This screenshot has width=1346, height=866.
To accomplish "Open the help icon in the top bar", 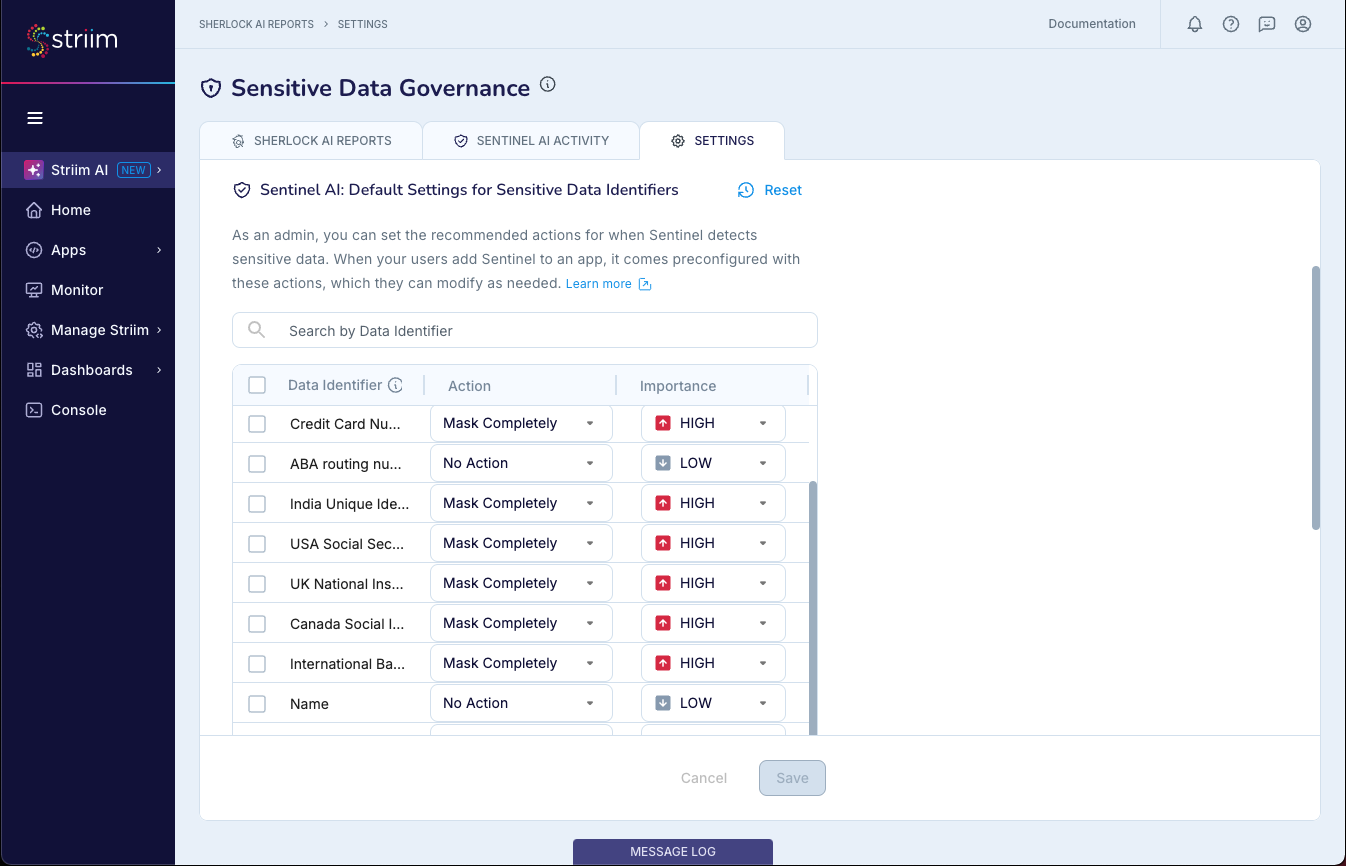I will (x=1230, y=24).
